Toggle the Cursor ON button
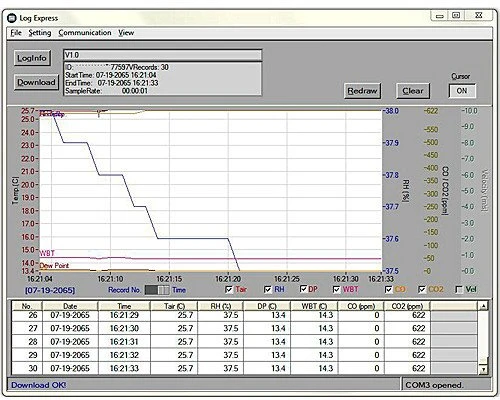The width and height of the screenshot is (500, 400). pyautogui.click(x=462, y=91)
